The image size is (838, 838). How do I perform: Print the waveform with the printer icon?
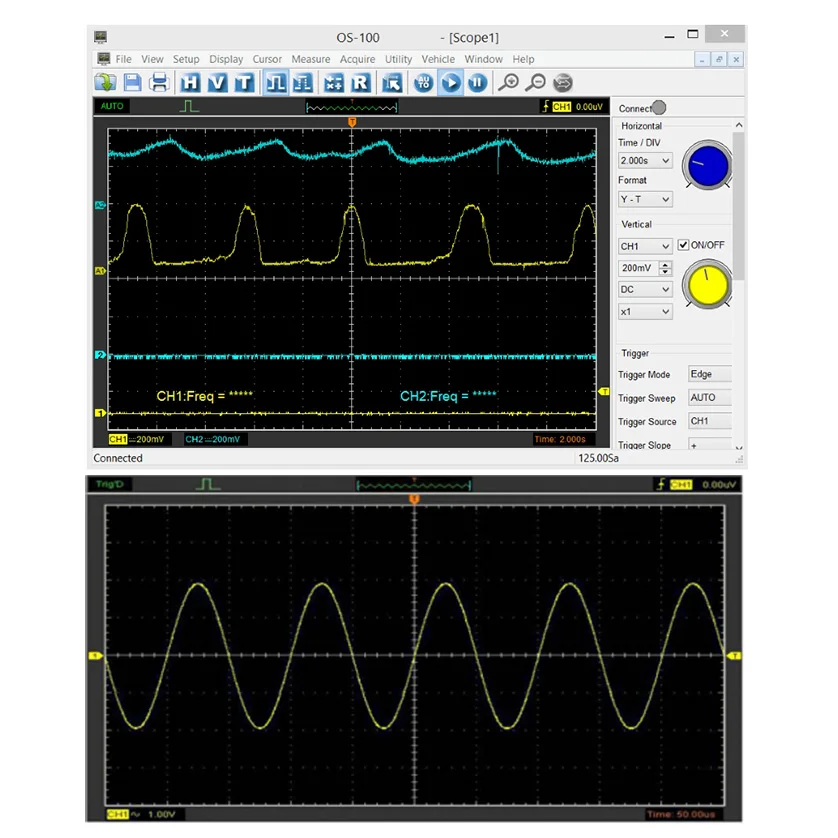[159, 83]
